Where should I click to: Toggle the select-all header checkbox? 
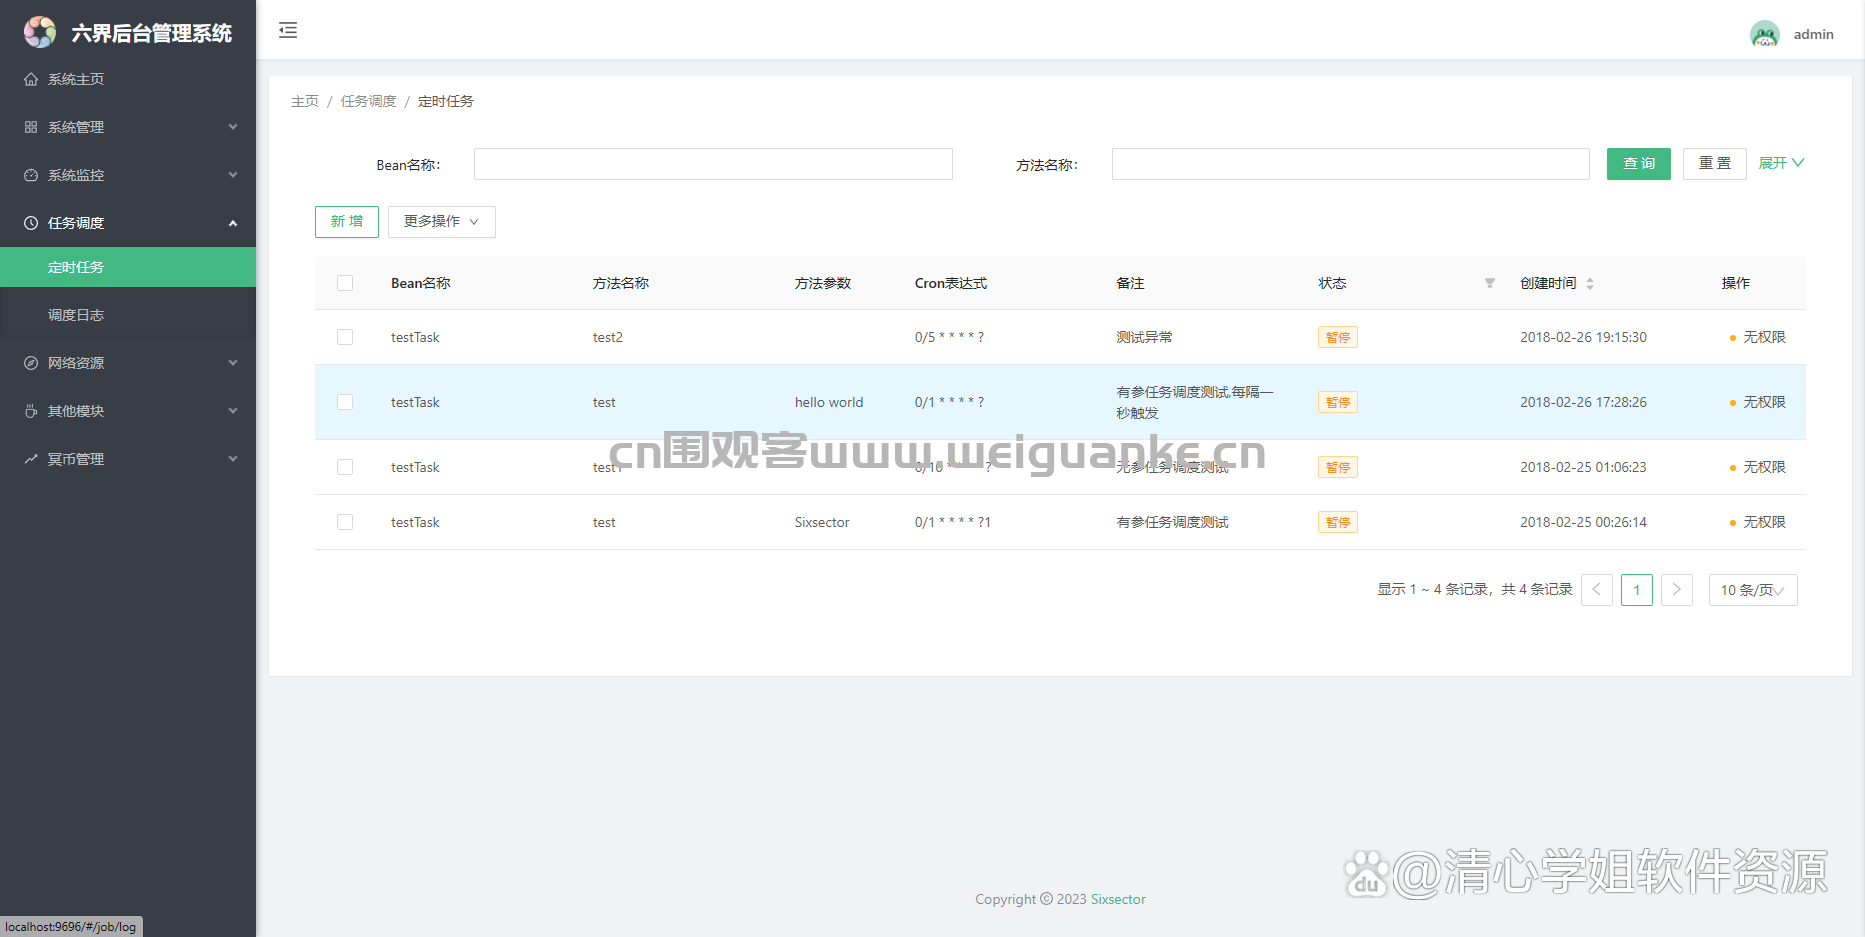click(x=345, y=283)
